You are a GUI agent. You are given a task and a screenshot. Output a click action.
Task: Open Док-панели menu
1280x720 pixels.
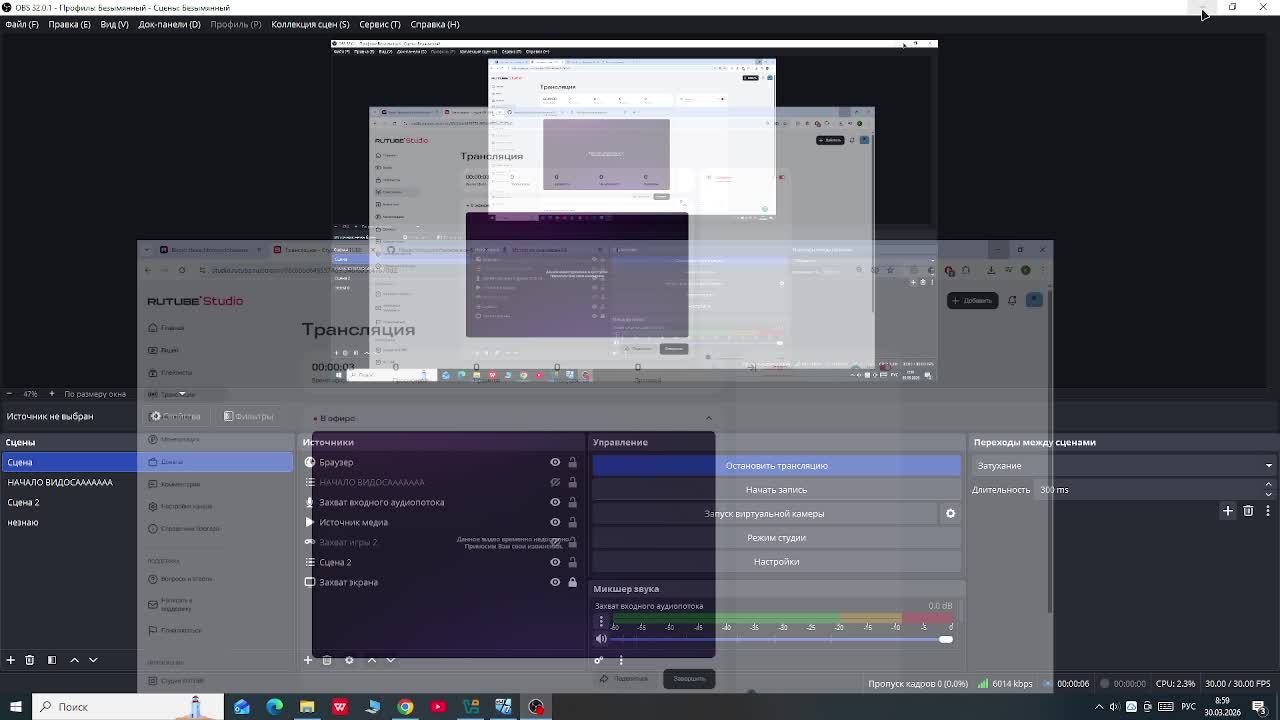[x=169, y=24]
